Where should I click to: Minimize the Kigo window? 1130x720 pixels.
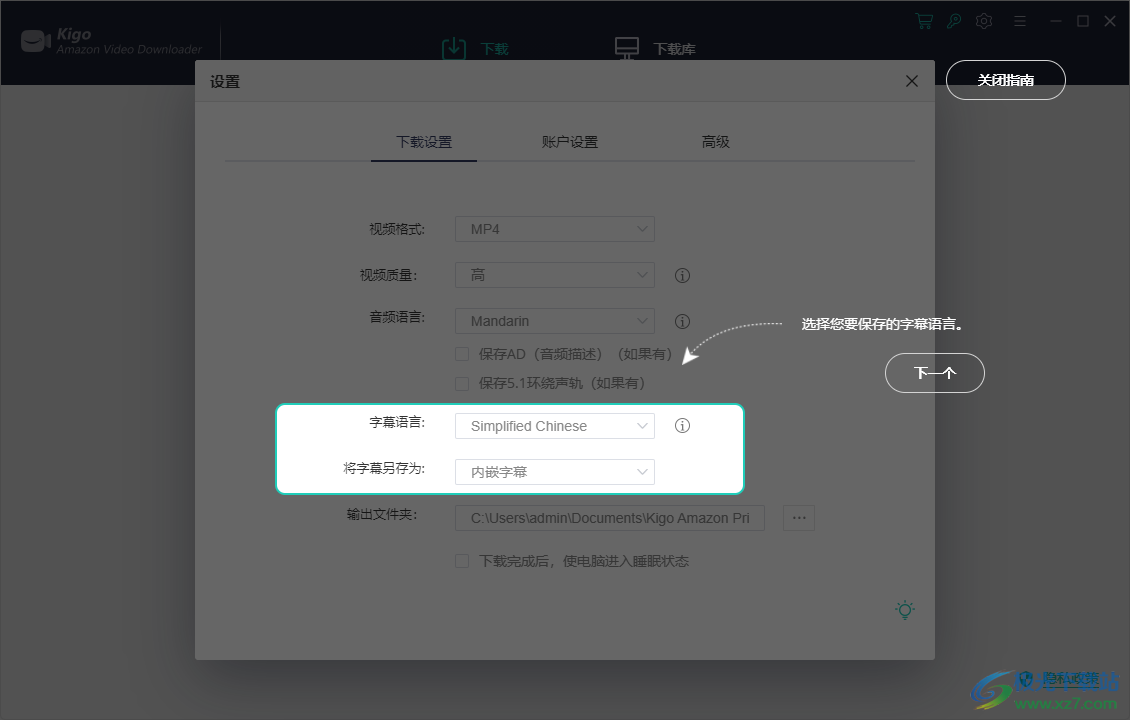pos(1056,22)
